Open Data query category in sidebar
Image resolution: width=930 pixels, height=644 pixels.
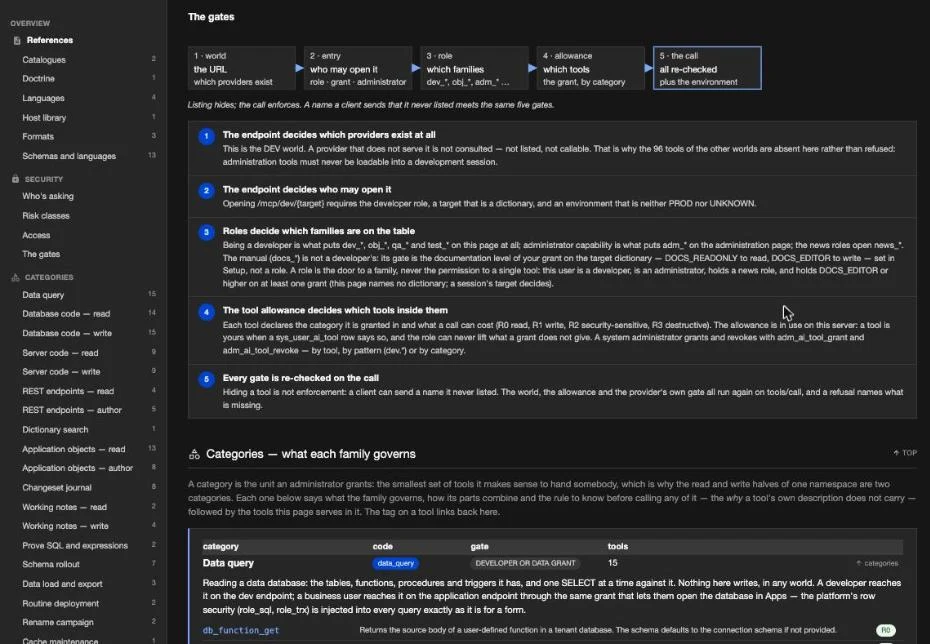43,295
